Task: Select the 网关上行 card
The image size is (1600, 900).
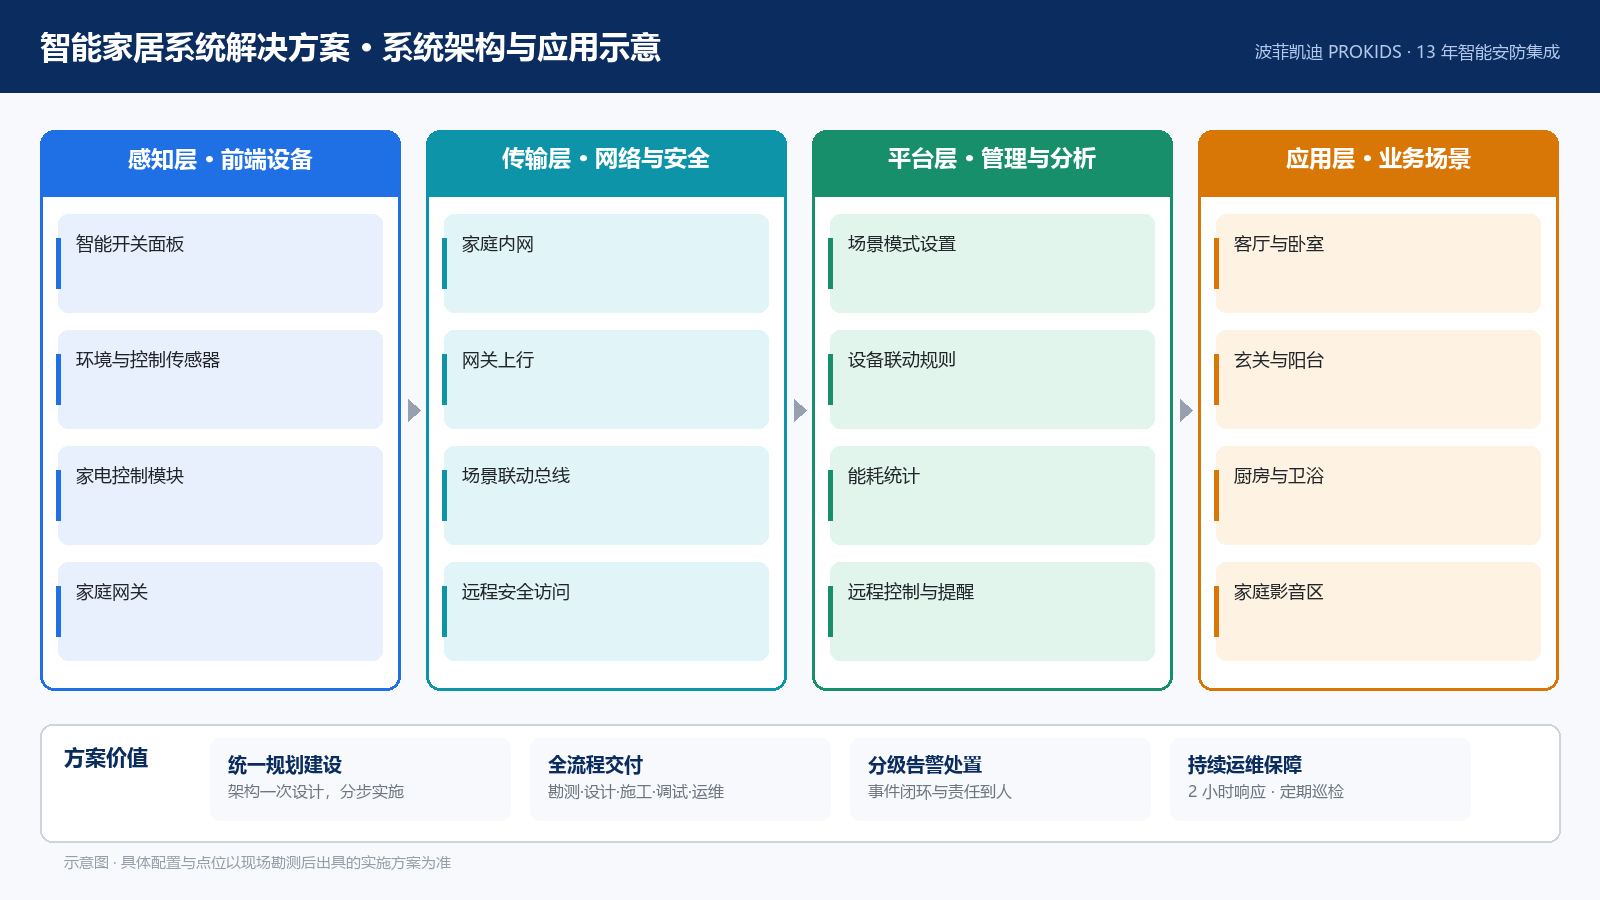Action: pos(606,379)
